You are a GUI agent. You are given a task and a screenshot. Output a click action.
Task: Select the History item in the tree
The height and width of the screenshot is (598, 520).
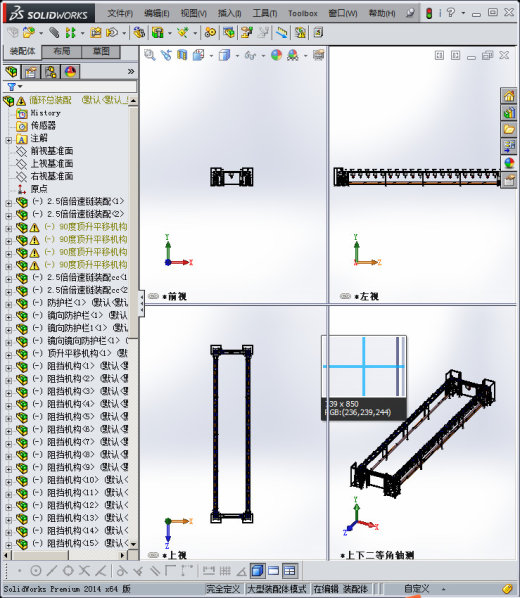(45, 113)
